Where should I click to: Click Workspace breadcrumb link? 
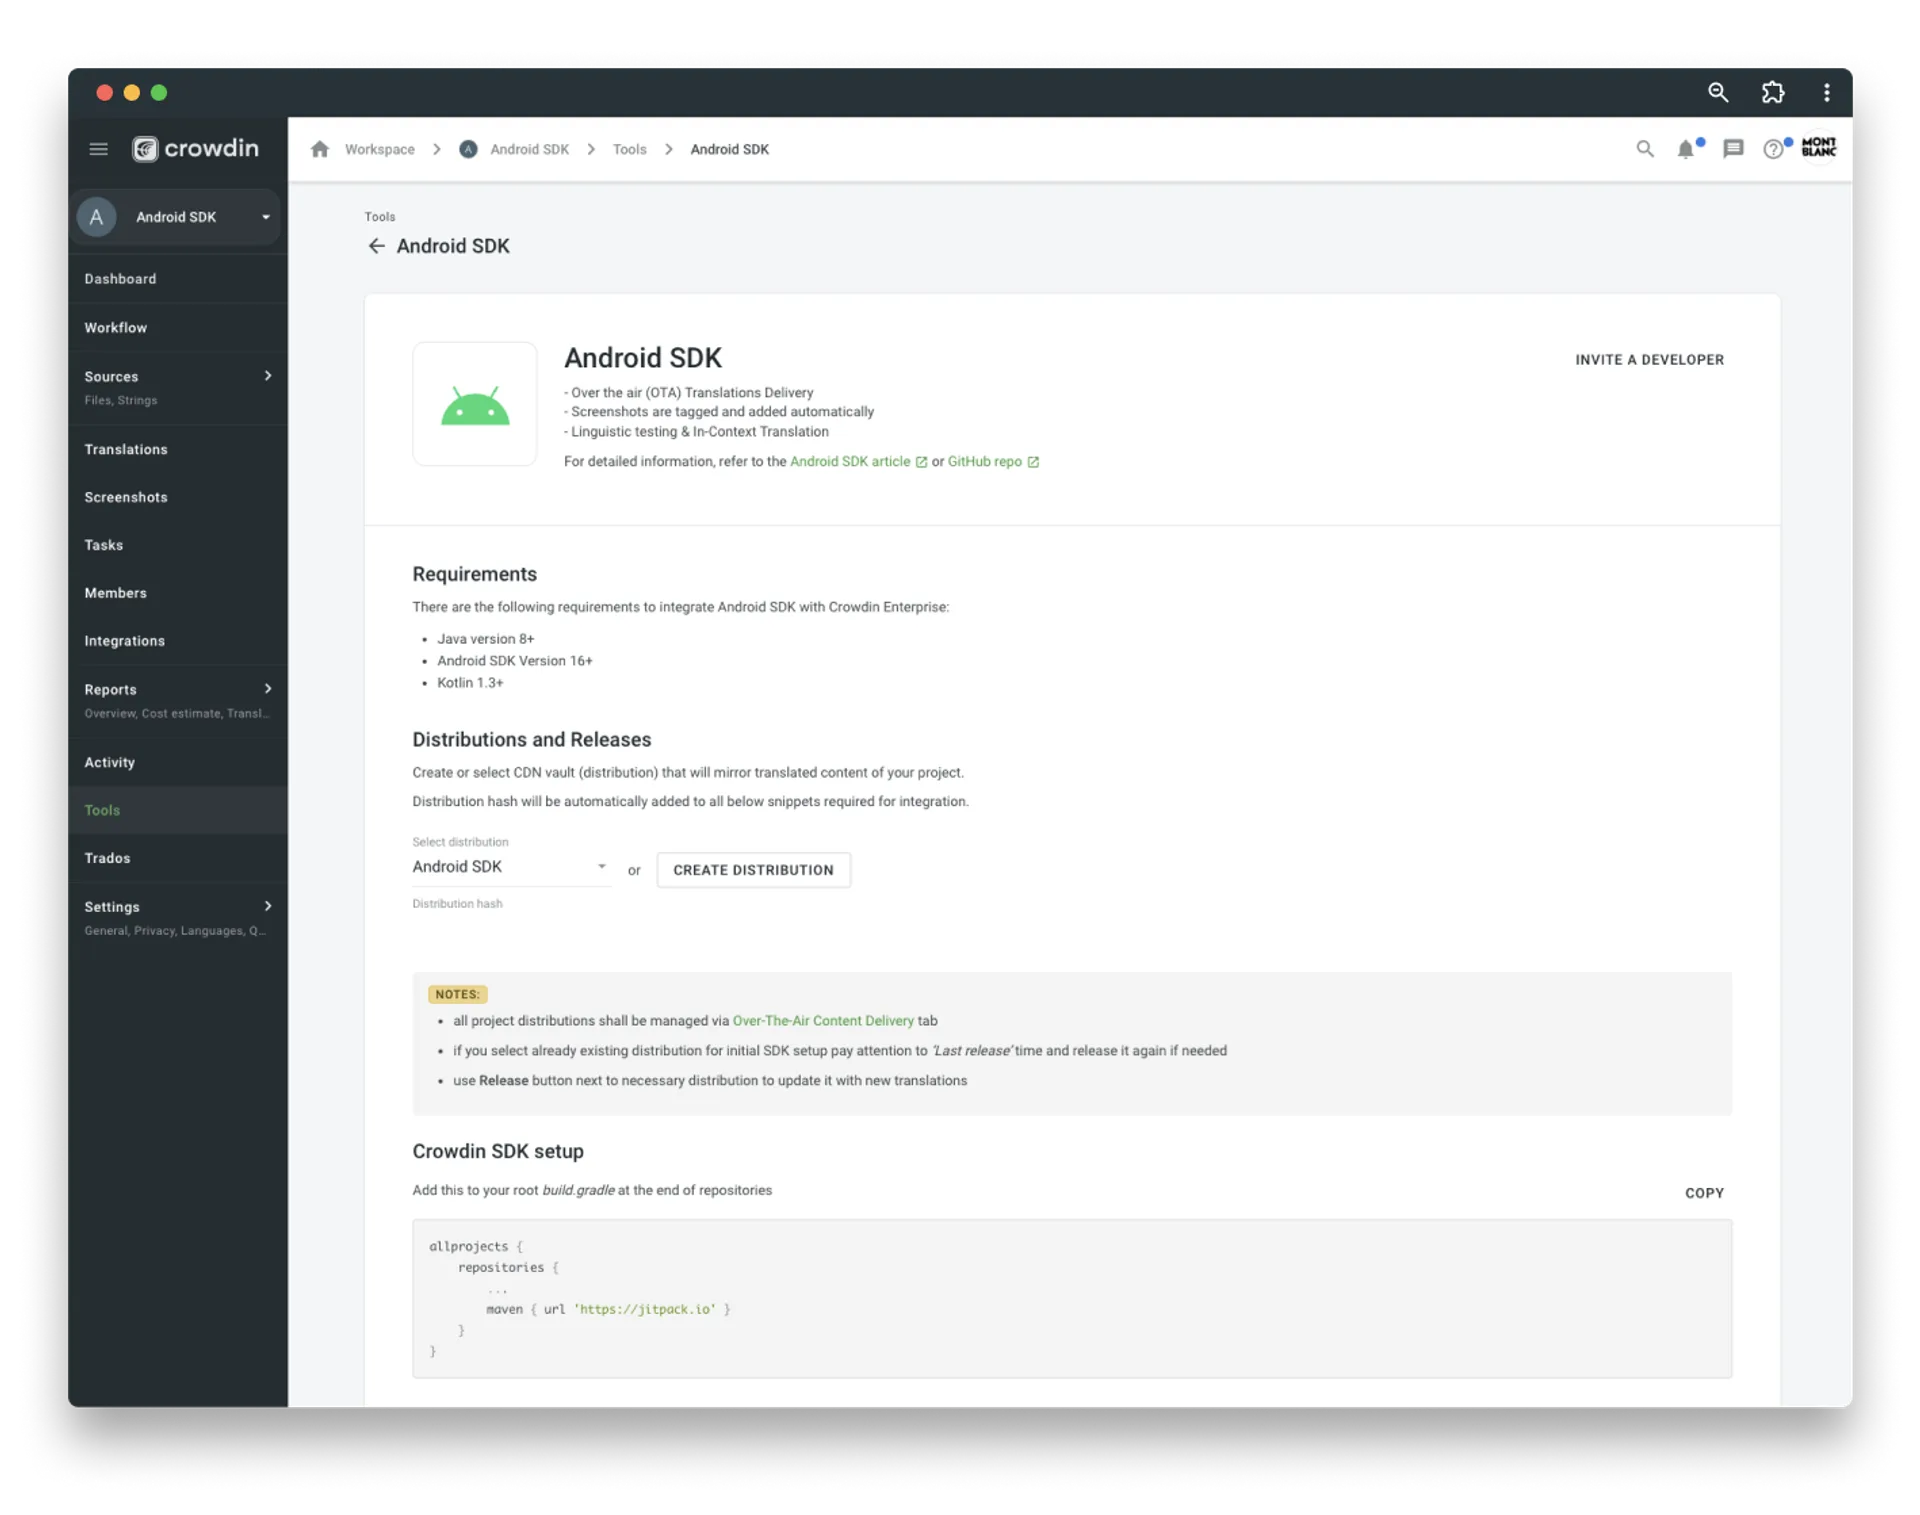tap(380, 149)
